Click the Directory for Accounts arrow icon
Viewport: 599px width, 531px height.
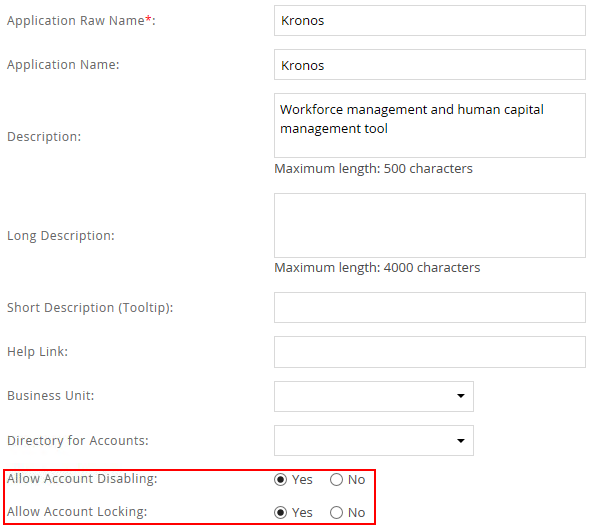(461, 441)
